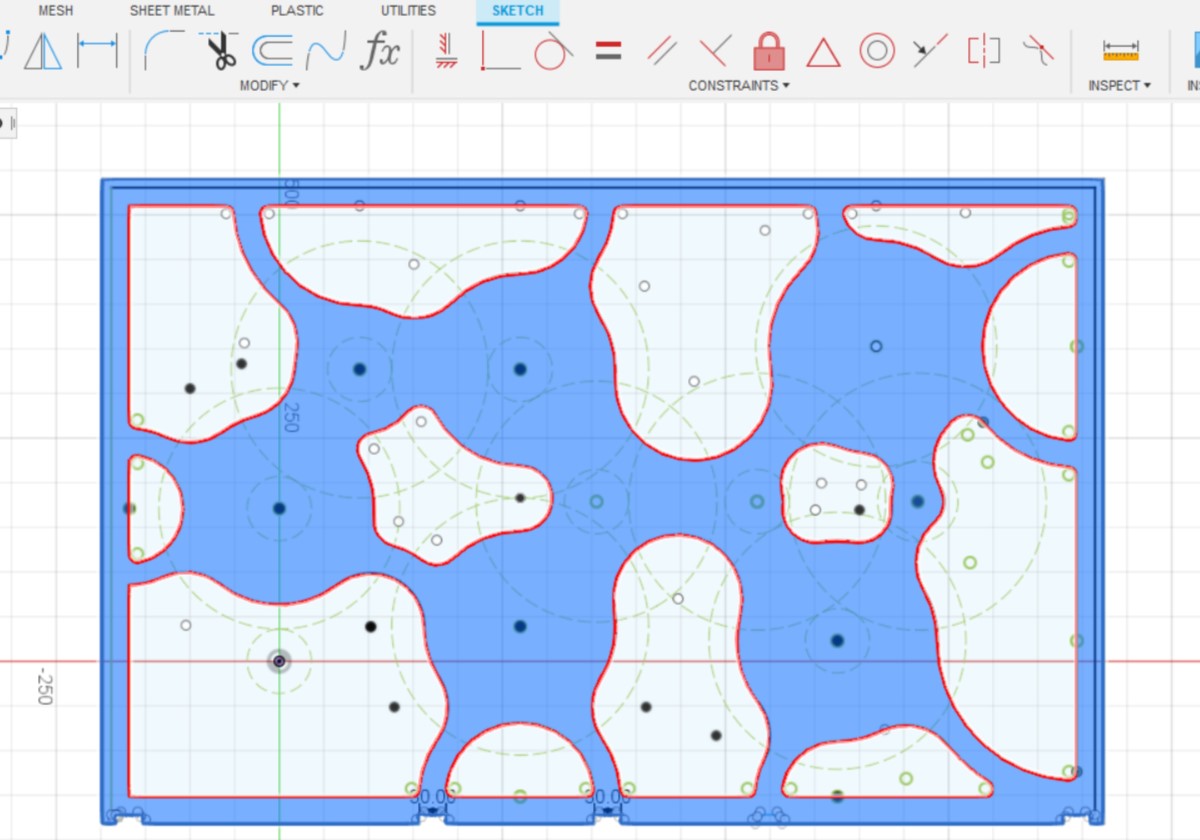Viewport: 1200px width, 840px height.
Task: Switch to the UTILITIES tab
Action: point(408,11)
